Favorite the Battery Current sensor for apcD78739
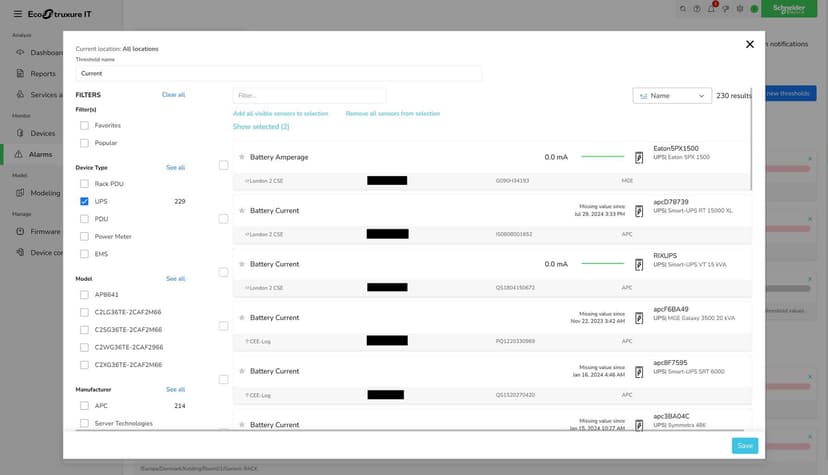Image resolution: width=828 pixels, height=475 pixels. 242,210
